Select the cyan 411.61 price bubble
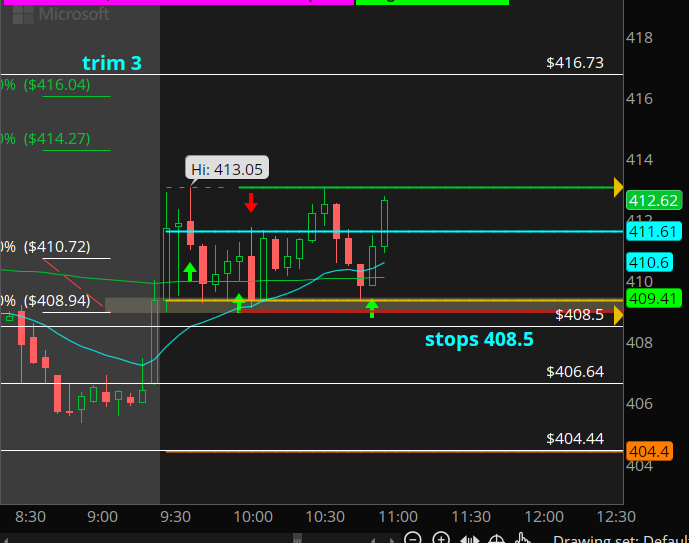The image size is (689, 543). point(654,232)
